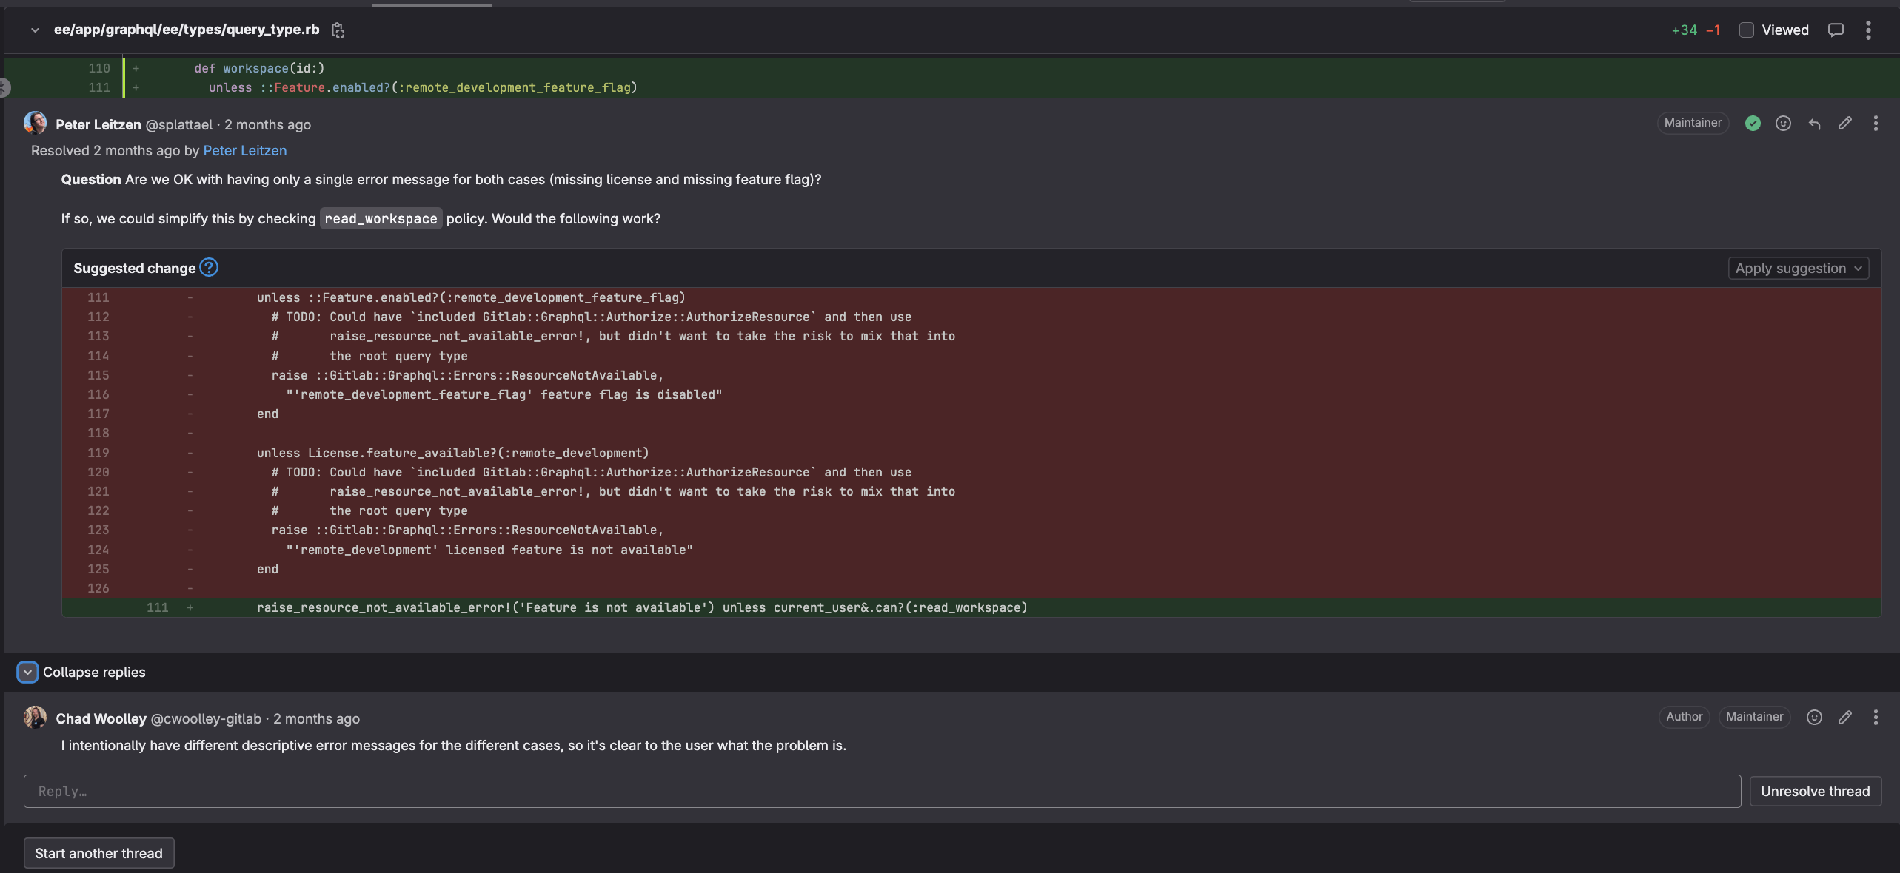Open the Apply suggestion dropdown

pyautogui.click(x=1798, y=268)
